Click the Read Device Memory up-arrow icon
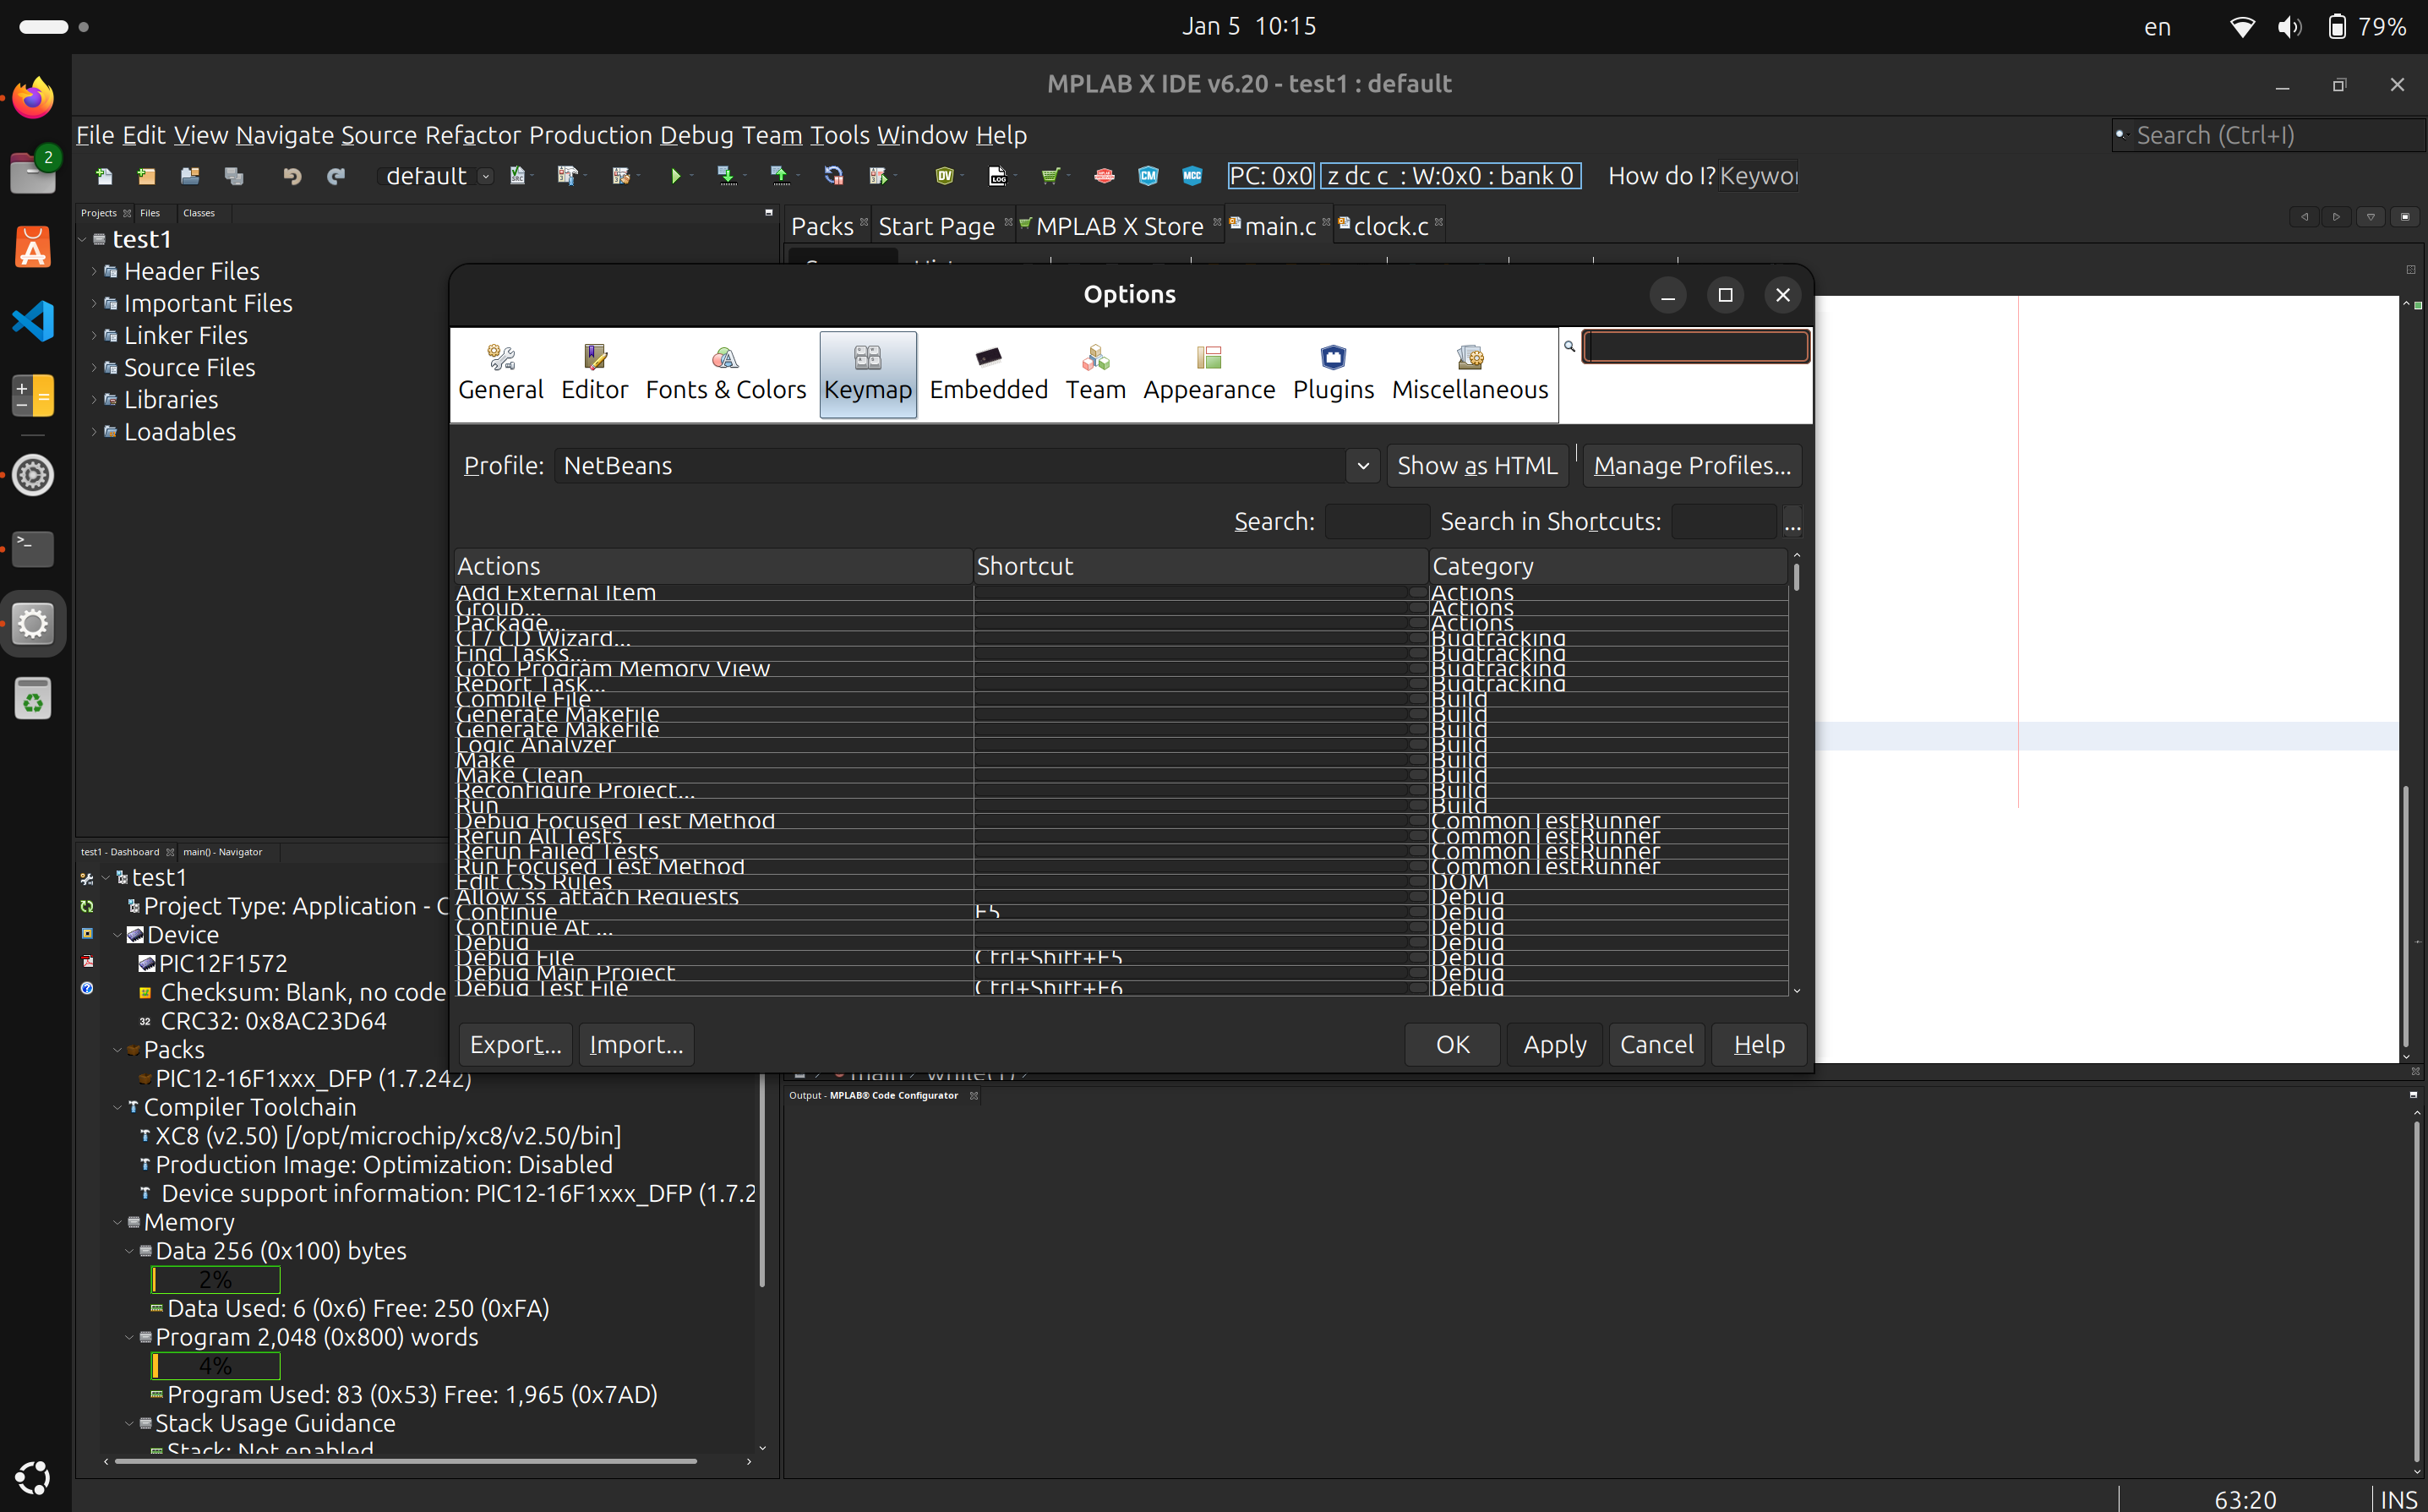Screen dimensions: 2428x1512 coord(779,176)
